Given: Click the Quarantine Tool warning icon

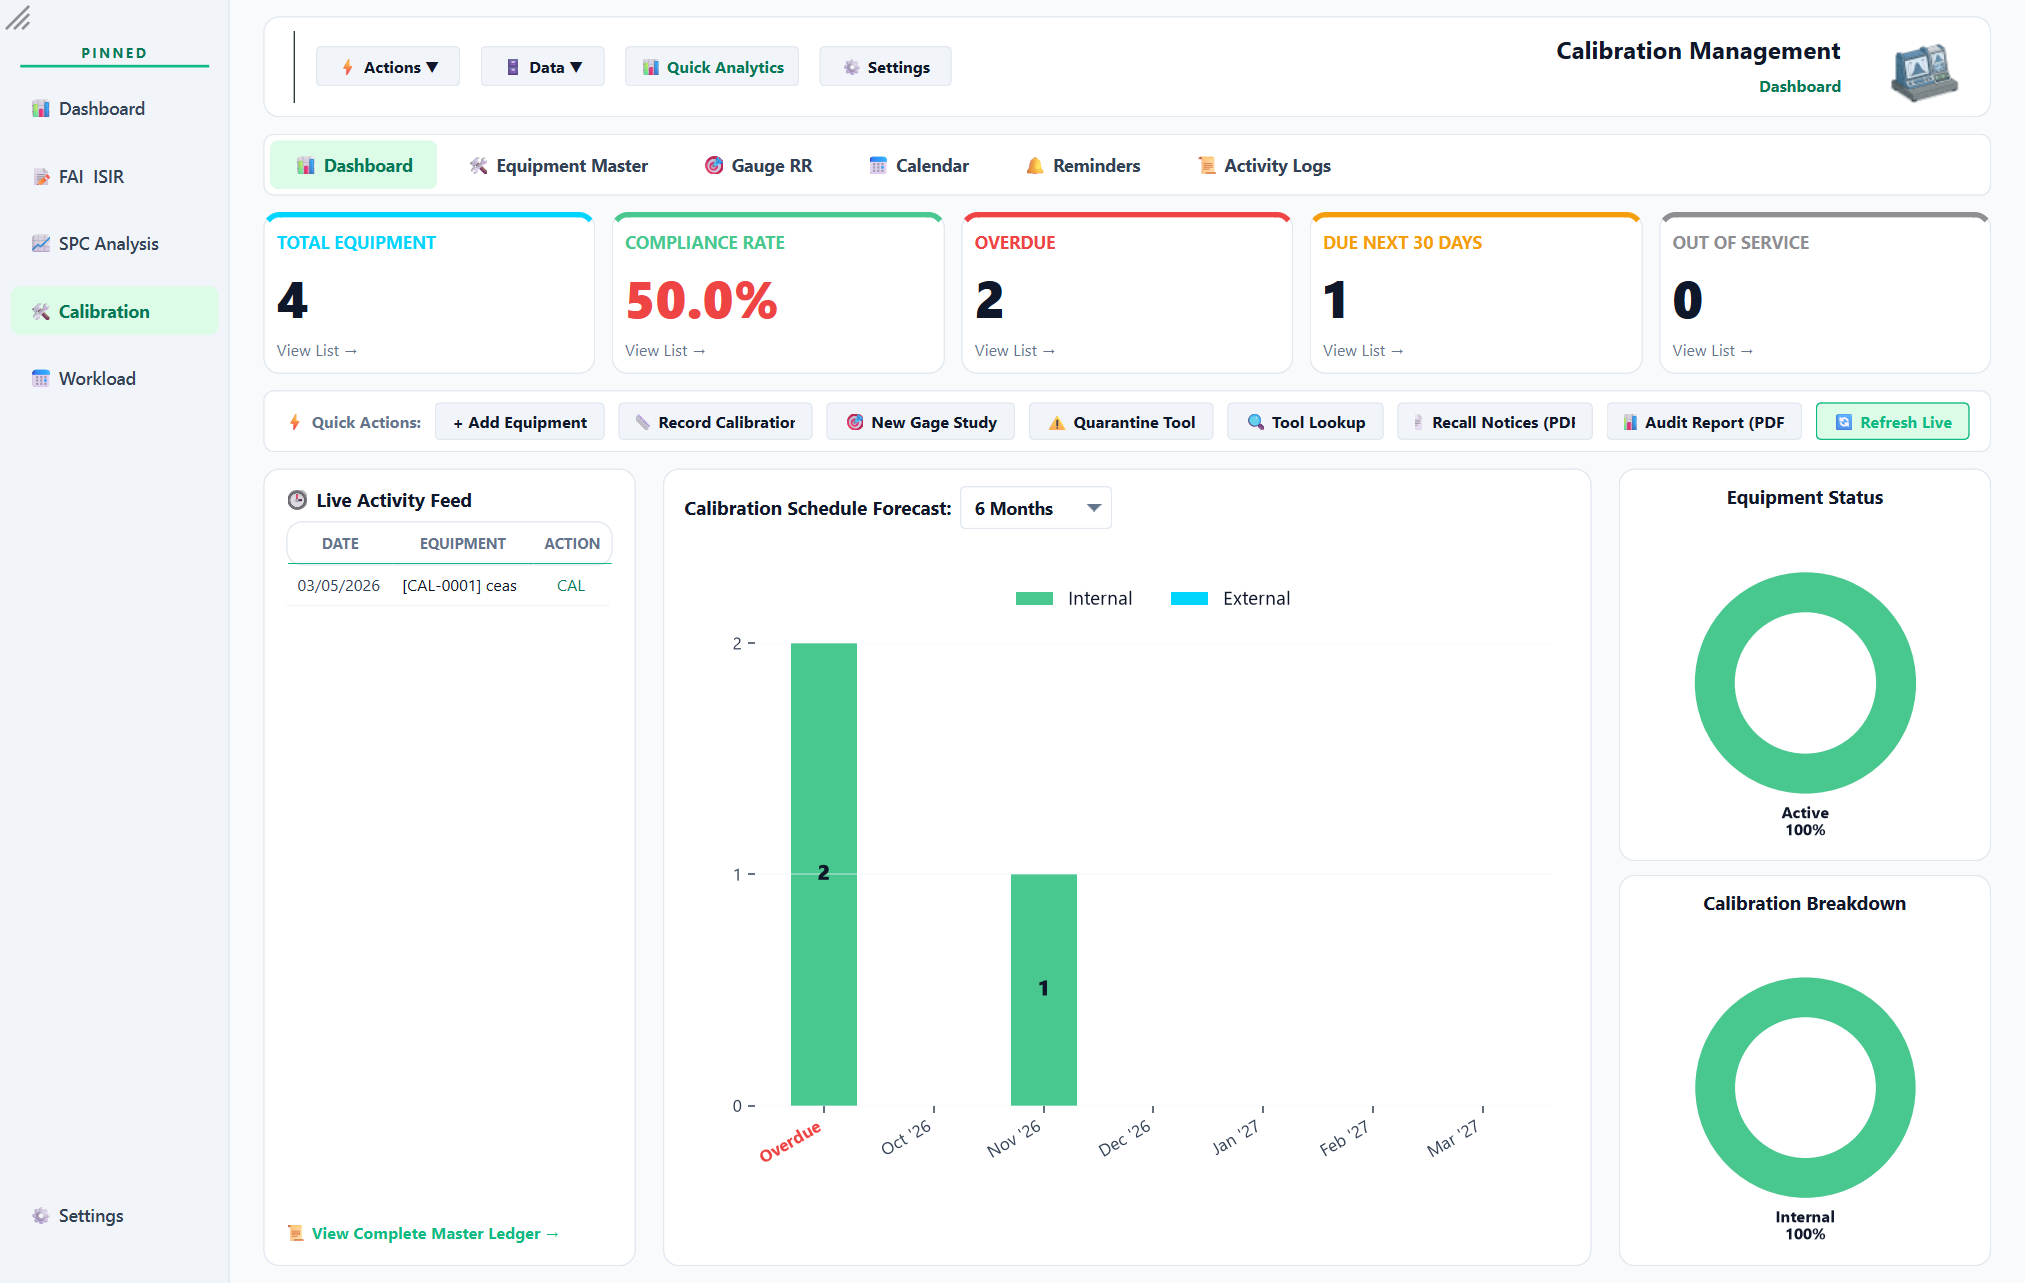Looking at the screenshot, I should pyautogui.click(x=1057, y=422).
